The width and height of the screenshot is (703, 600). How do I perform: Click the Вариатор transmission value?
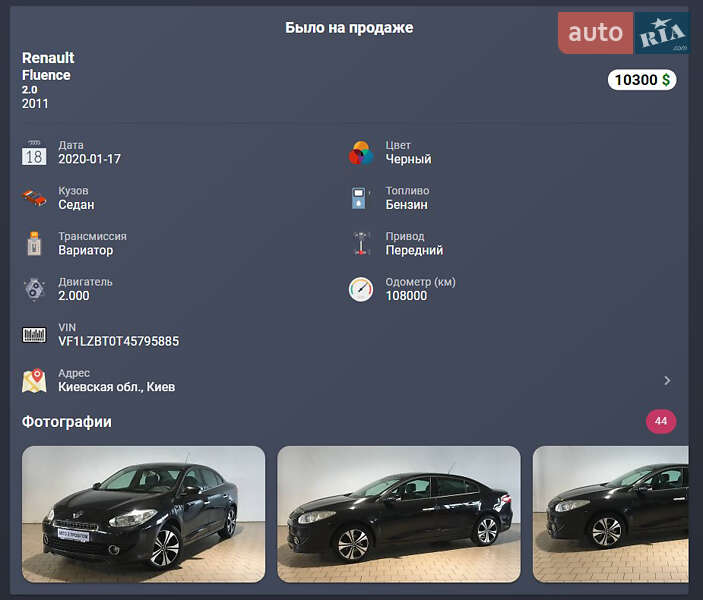coord(86,250)
